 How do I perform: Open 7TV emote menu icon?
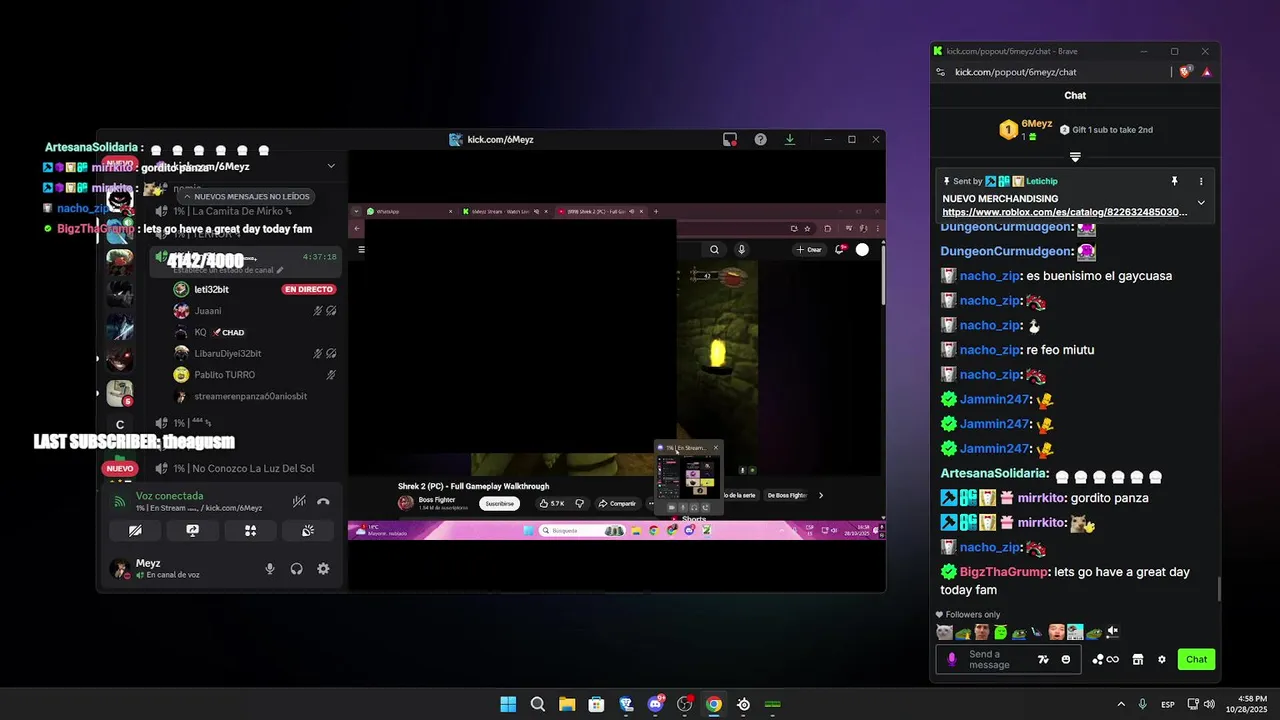[x=1044, y=659]
